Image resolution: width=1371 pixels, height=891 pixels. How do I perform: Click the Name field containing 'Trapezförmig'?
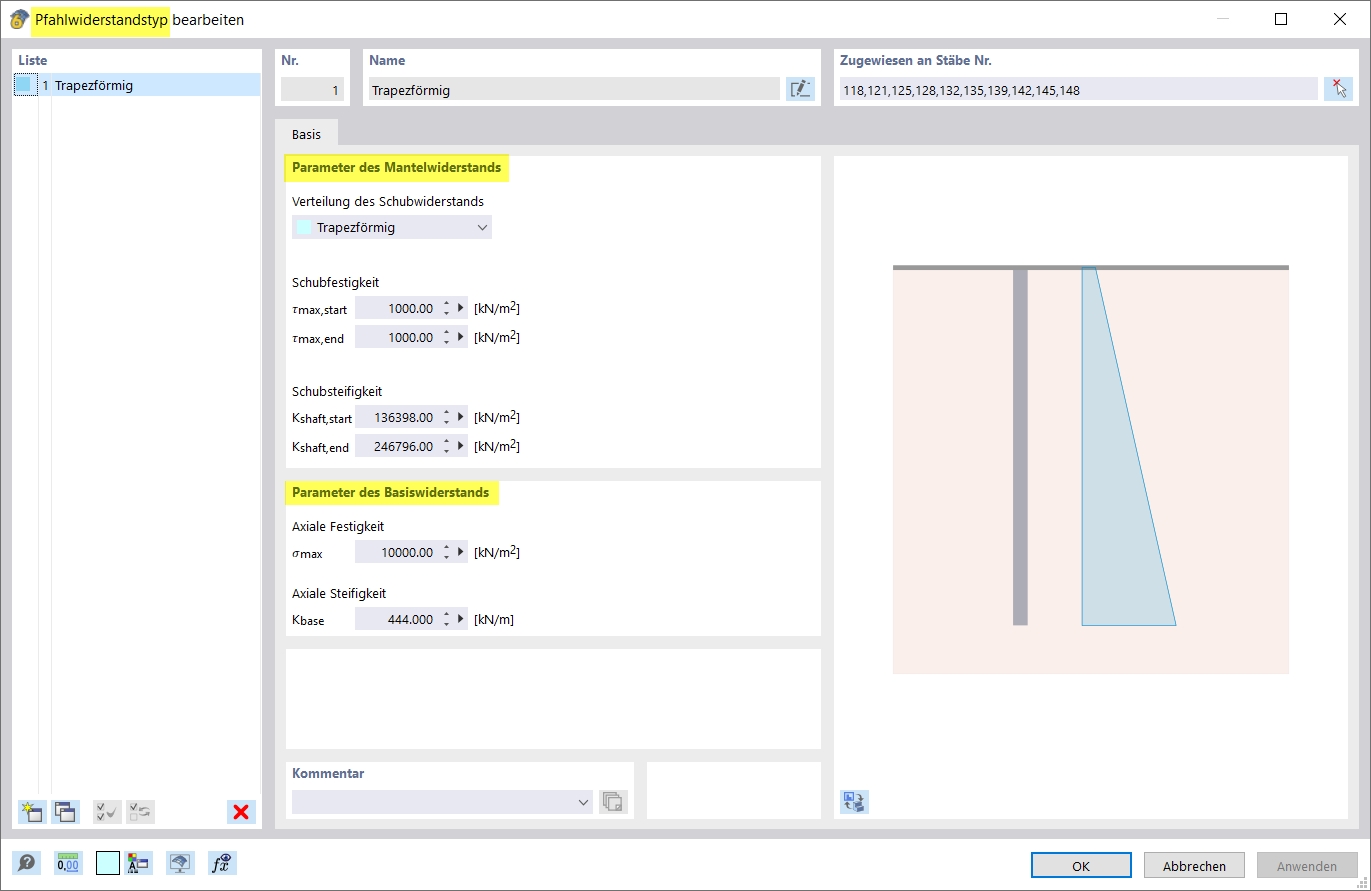coord(574,89)
